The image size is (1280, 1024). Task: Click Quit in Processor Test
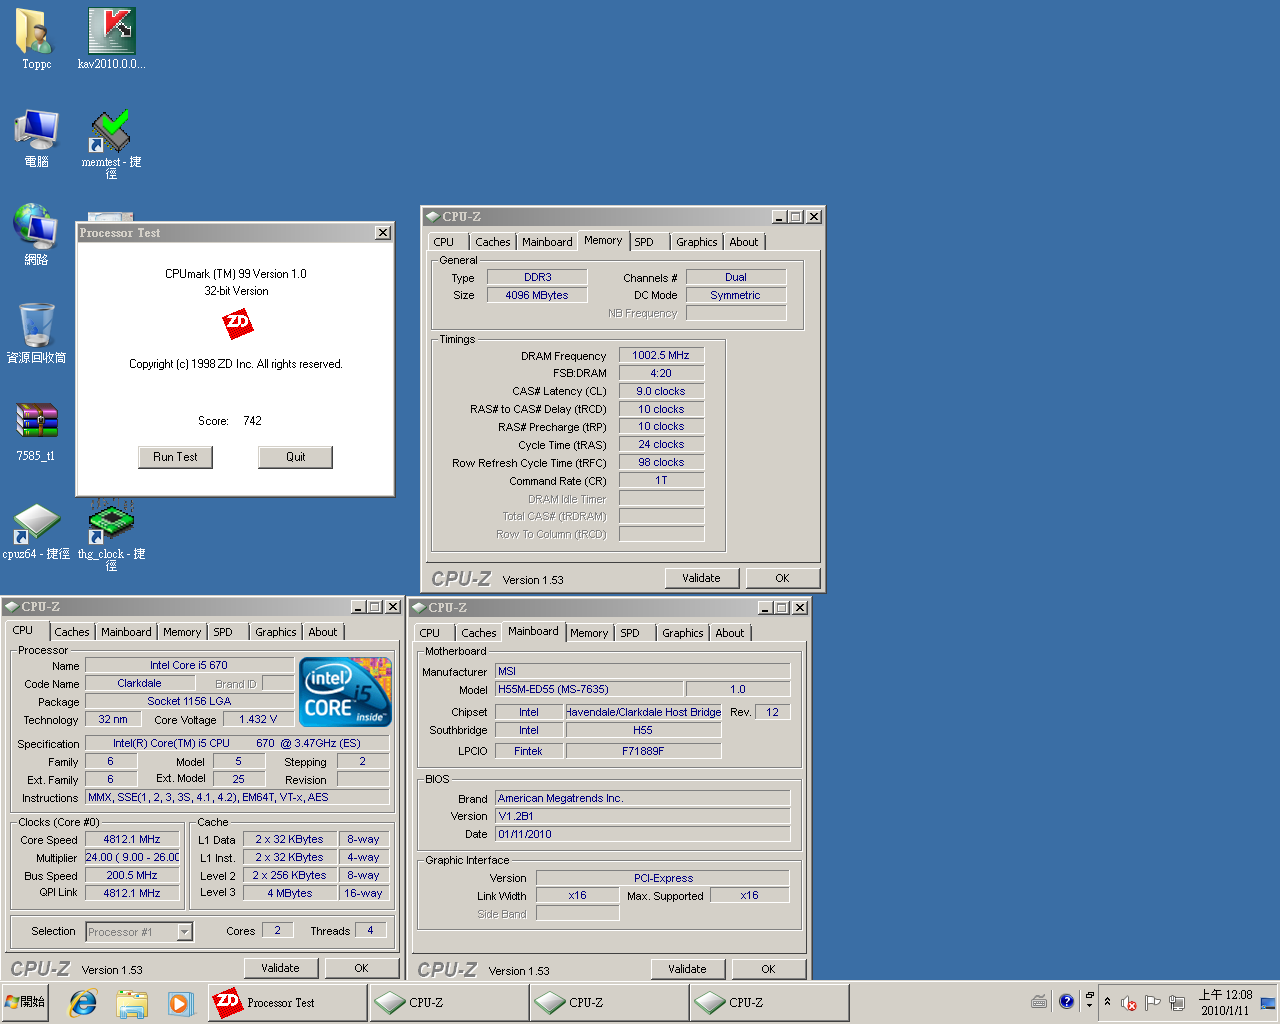(x=295, y=457)
